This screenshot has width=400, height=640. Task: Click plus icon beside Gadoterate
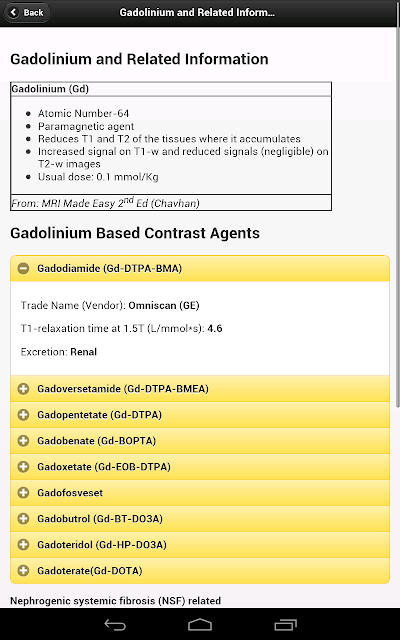point(24,571)
